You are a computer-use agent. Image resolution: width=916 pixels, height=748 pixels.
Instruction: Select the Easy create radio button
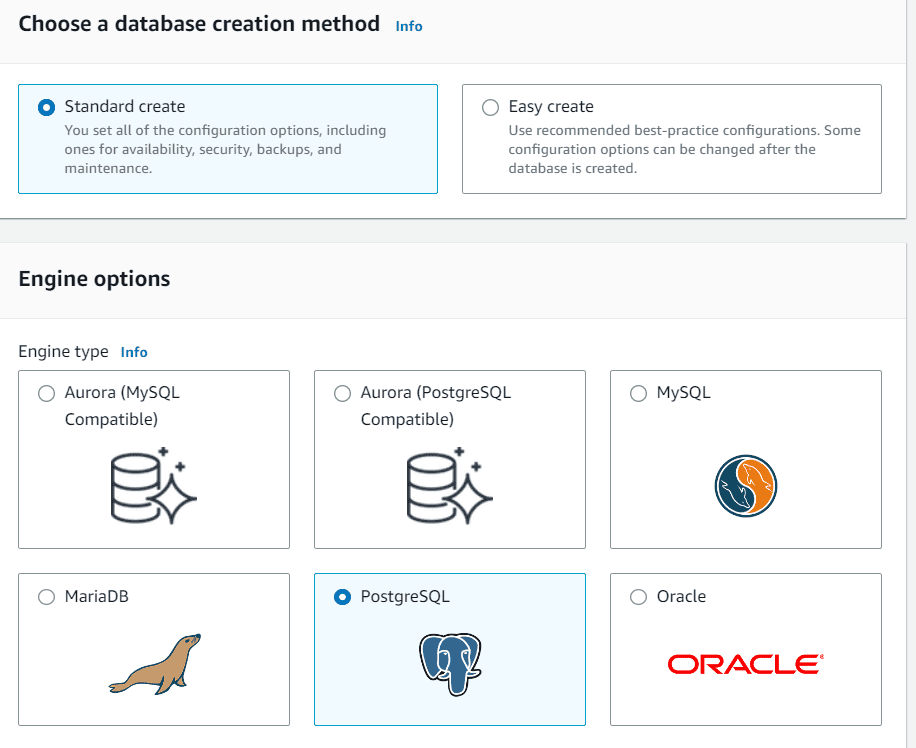[490, 108]
